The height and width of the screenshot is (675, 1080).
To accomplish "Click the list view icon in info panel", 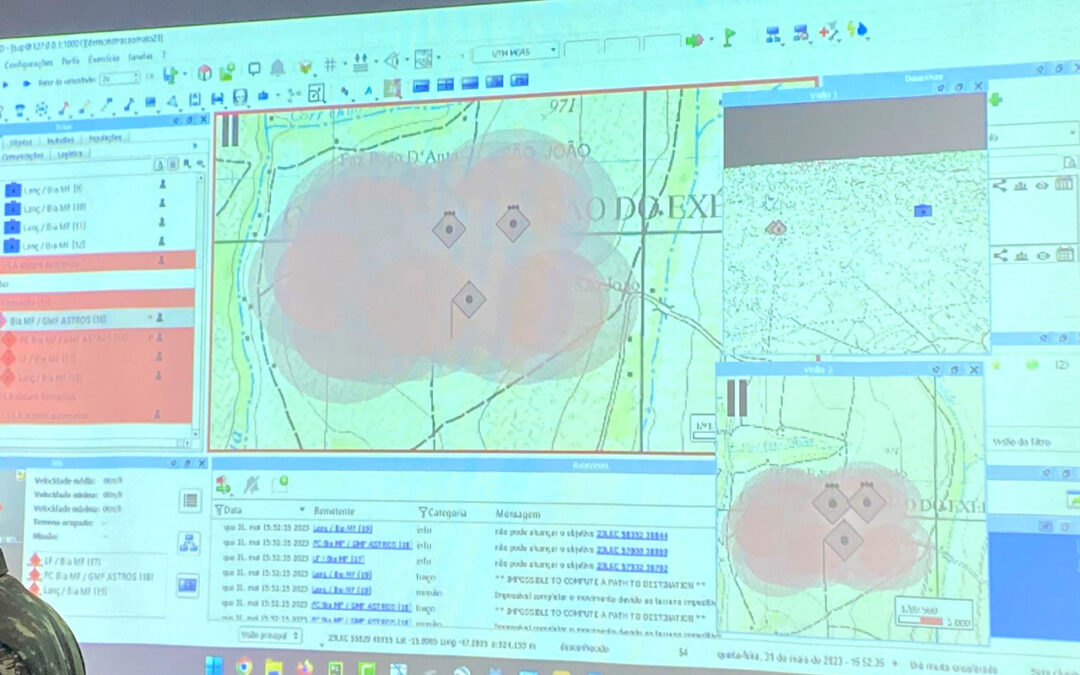I will click(x=190, y=501).
